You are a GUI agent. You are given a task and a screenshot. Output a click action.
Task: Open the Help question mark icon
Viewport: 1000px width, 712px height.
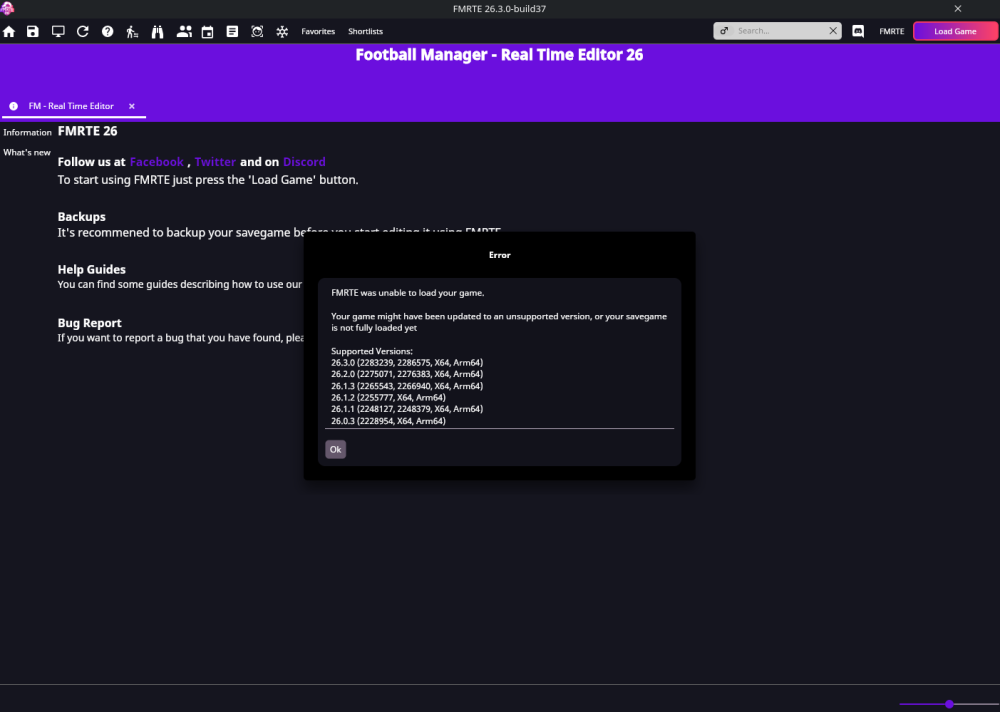coord(108,31)
